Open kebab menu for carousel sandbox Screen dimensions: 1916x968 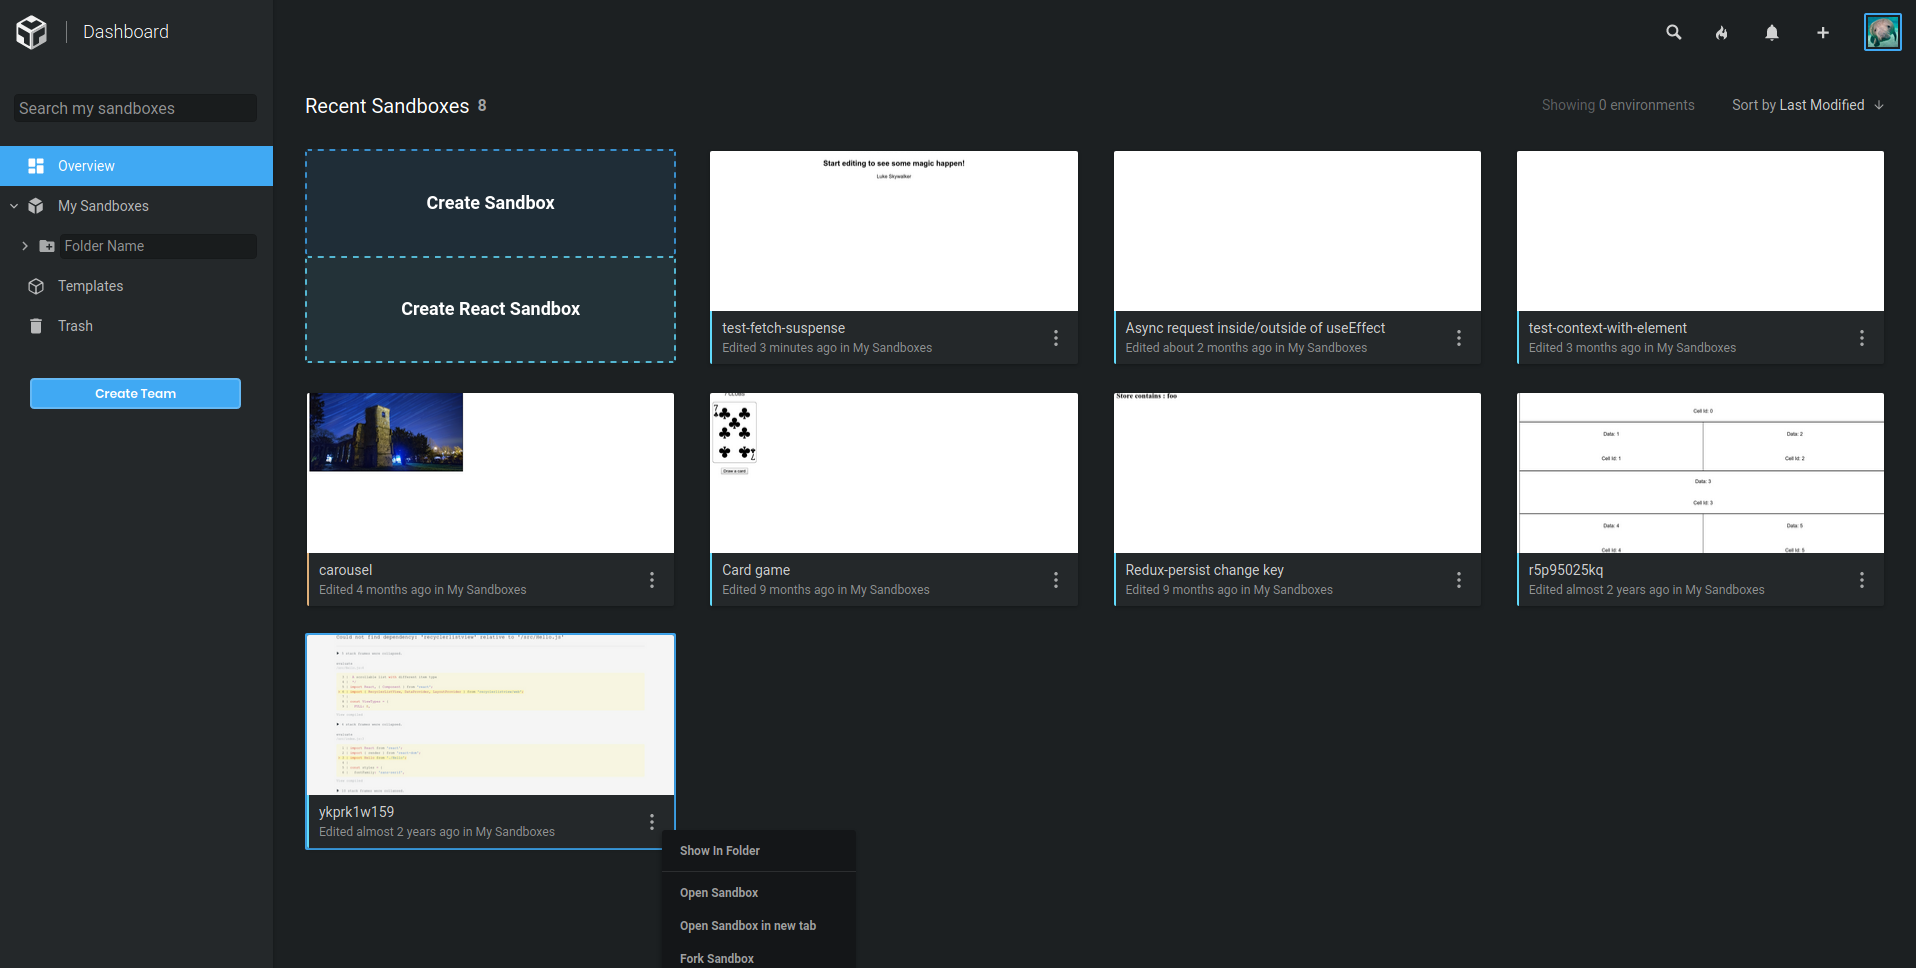click(x=651, y=580)
